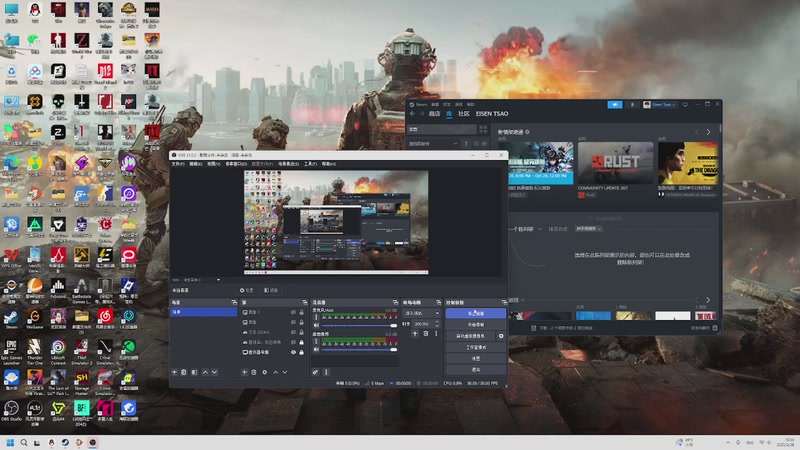The height and width of the screenshot is (450, 800).
Task: Open taskbar Search icon
Action: pyautogui.click(x=23, y=442)
